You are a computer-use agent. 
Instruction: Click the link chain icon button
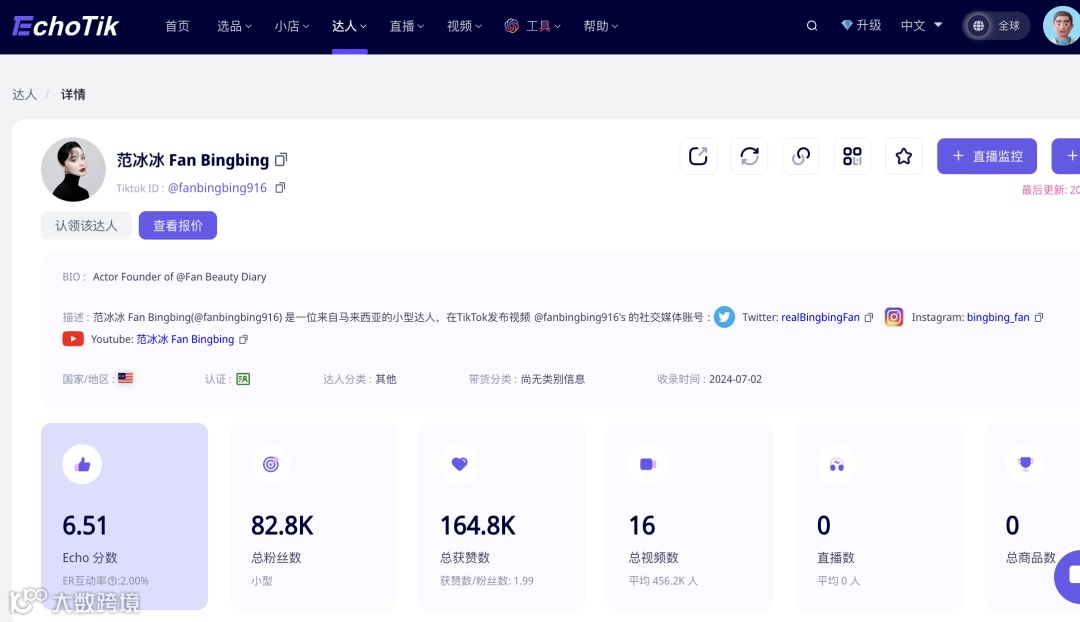click(x=801, y=156)
